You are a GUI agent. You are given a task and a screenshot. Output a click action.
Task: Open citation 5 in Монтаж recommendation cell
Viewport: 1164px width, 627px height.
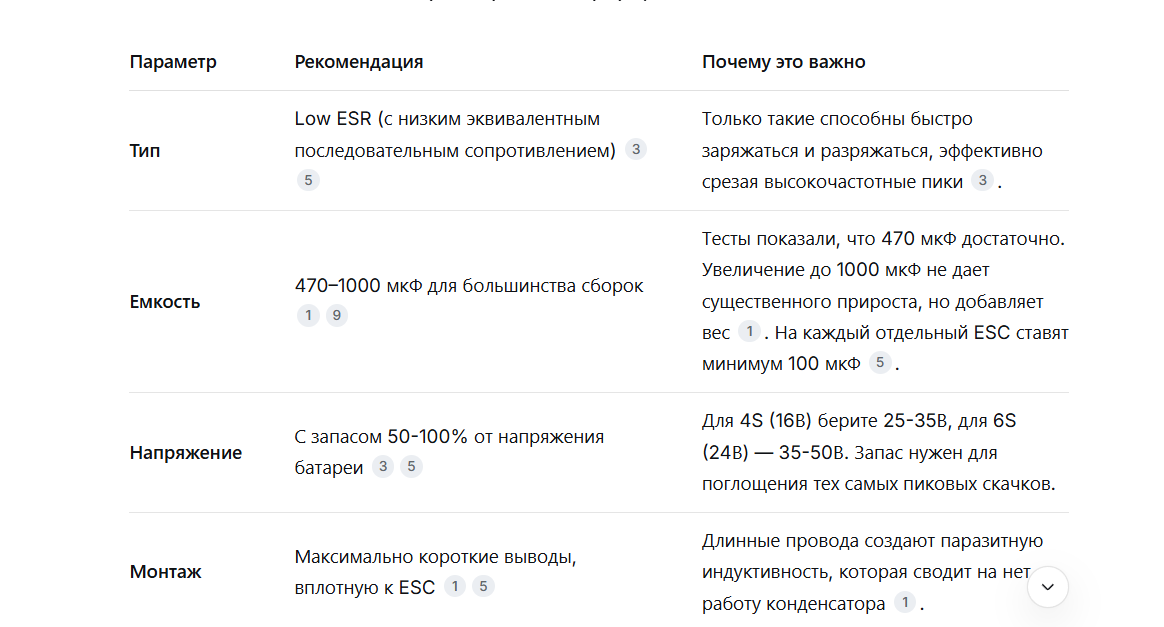click(483, 586)
